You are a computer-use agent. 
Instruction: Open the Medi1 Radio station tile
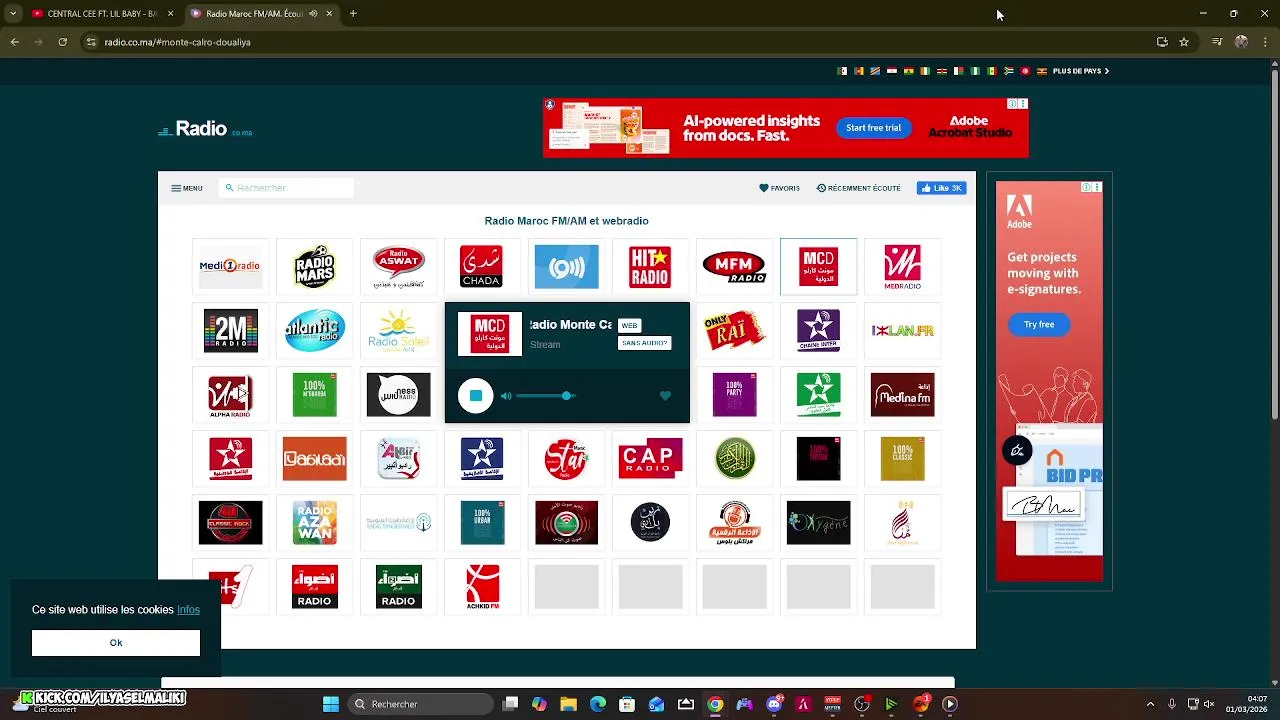coord(231,267)
